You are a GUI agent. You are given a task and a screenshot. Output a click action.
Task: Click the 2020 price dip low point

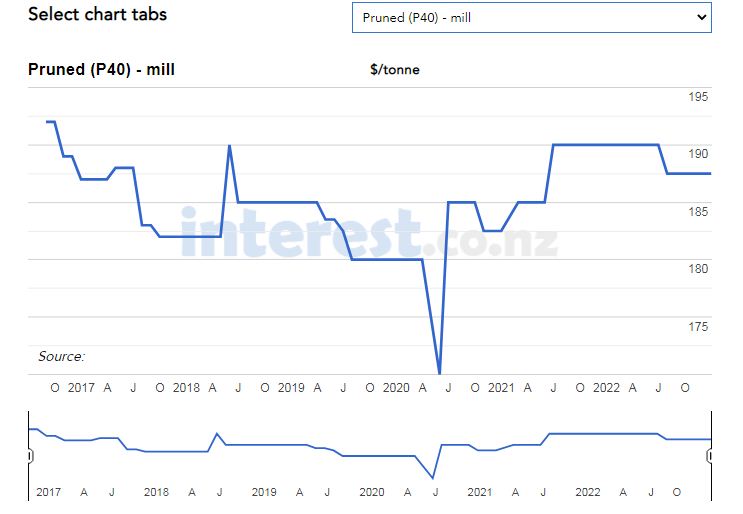click(x=440, y=373)
